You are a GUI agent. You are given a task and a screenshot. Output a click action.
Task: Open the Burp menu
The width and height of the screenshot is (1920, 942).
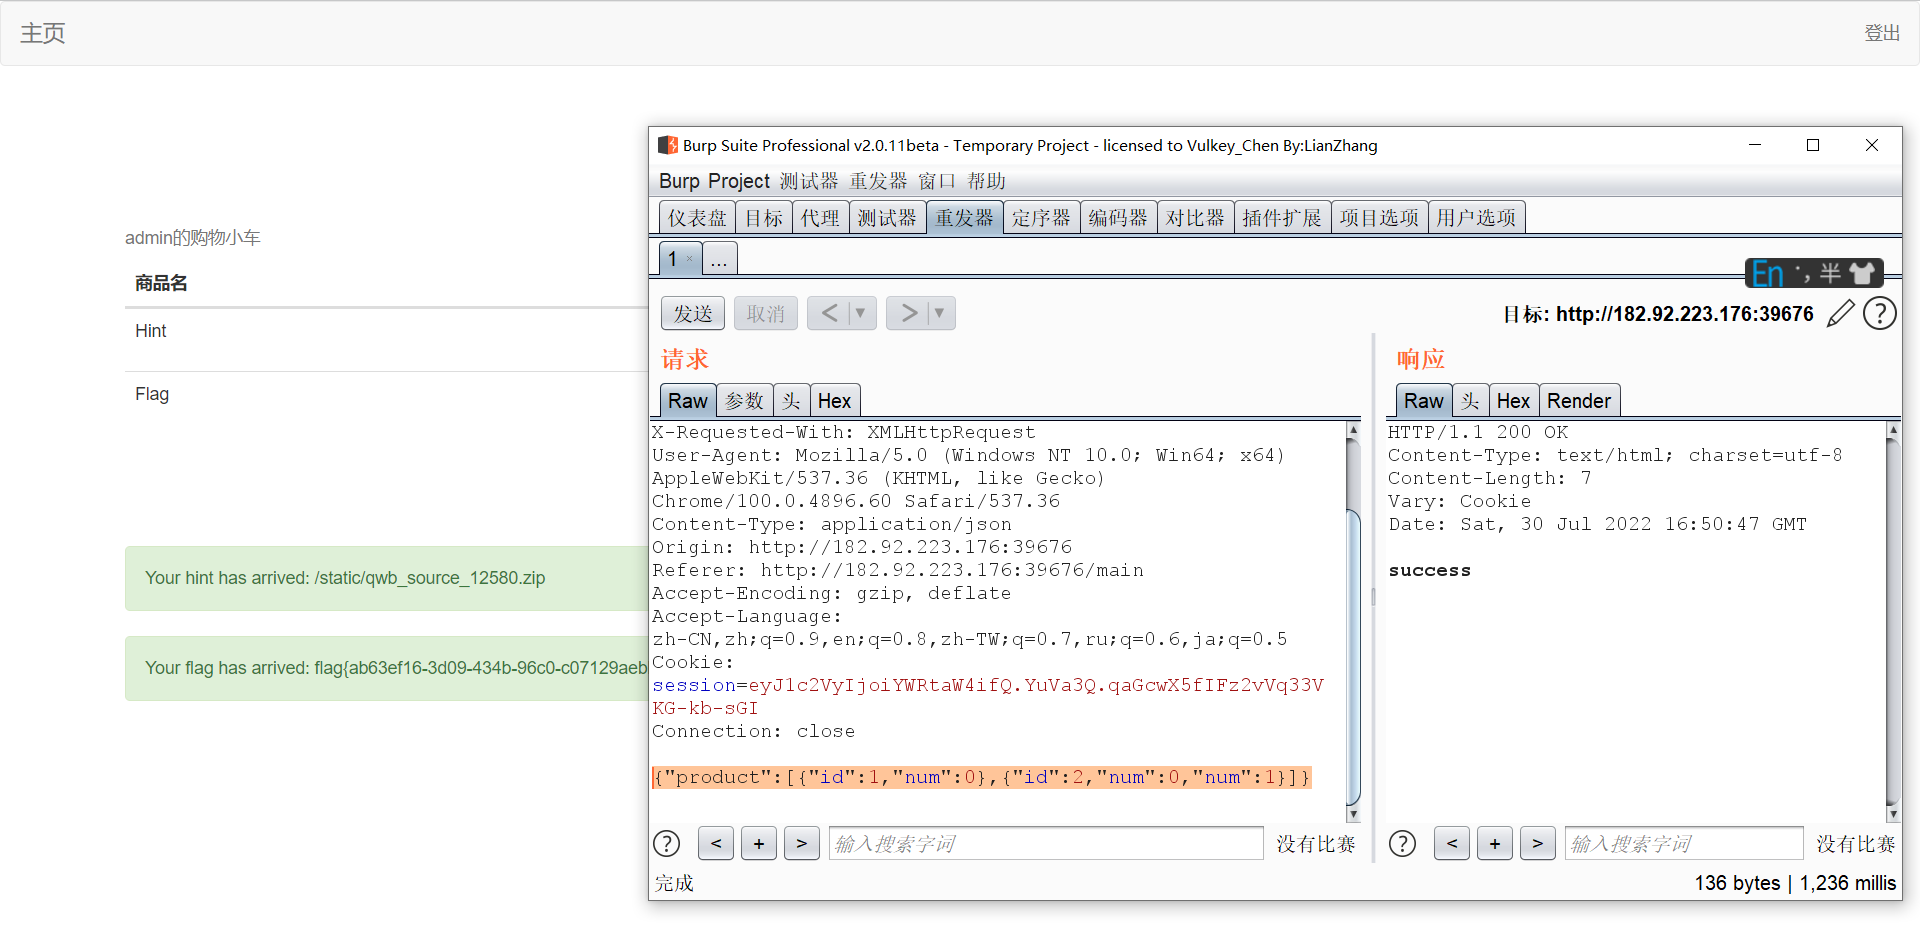tap(679, 181)
